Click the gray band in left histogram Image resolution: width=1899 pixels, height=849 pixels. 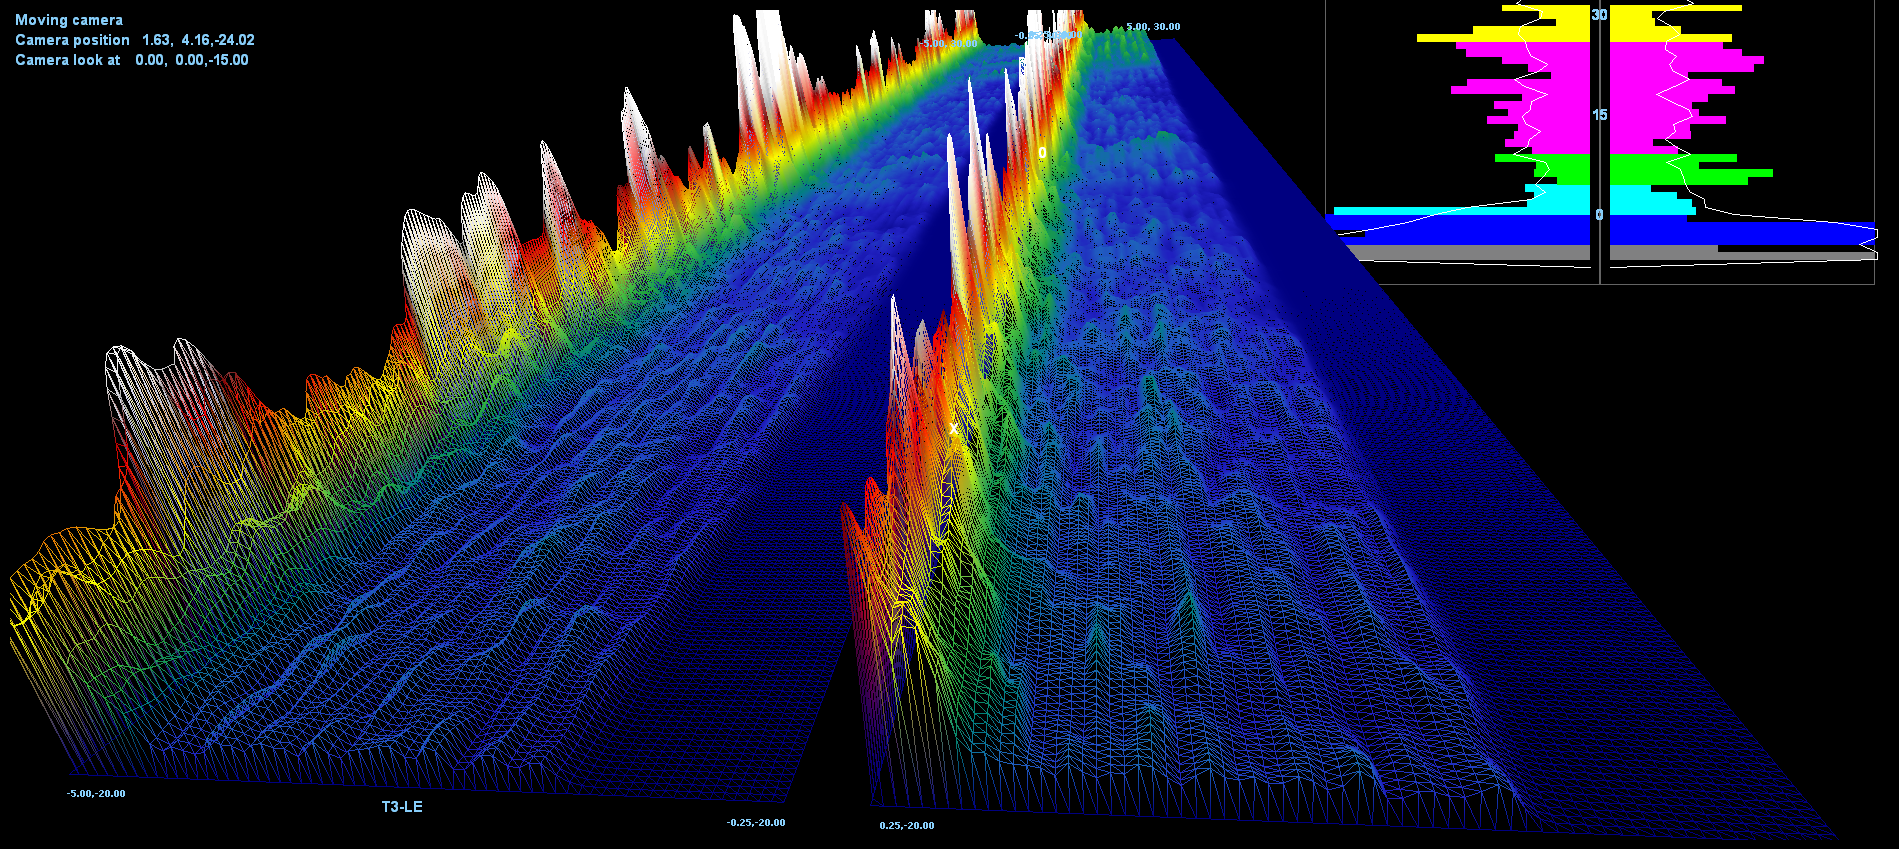(x=1480, y=254)
